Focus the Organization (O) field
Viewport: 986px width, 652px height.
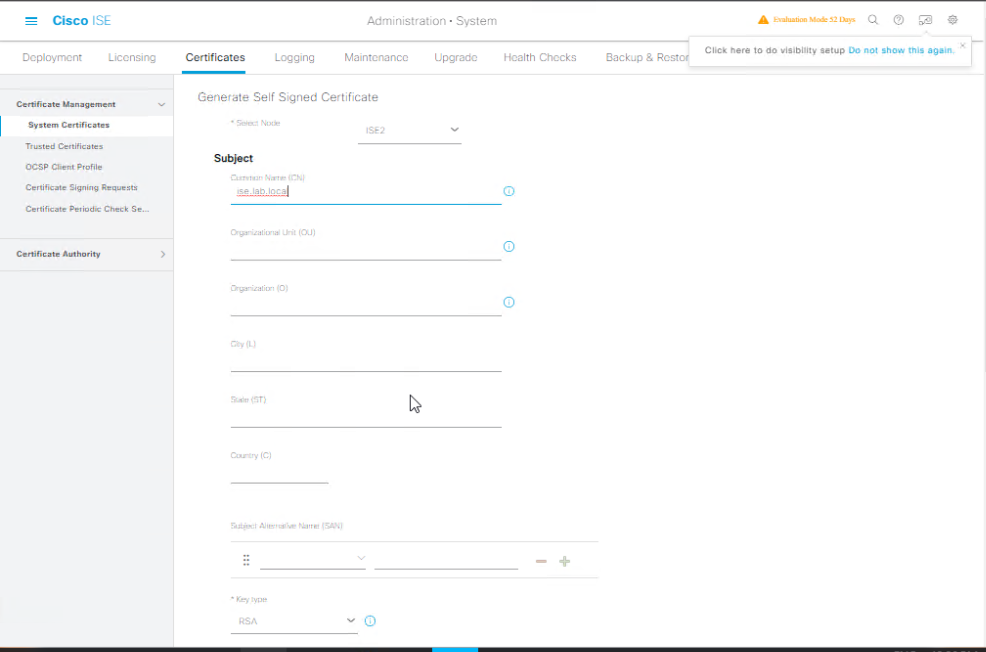click(366, 304)
